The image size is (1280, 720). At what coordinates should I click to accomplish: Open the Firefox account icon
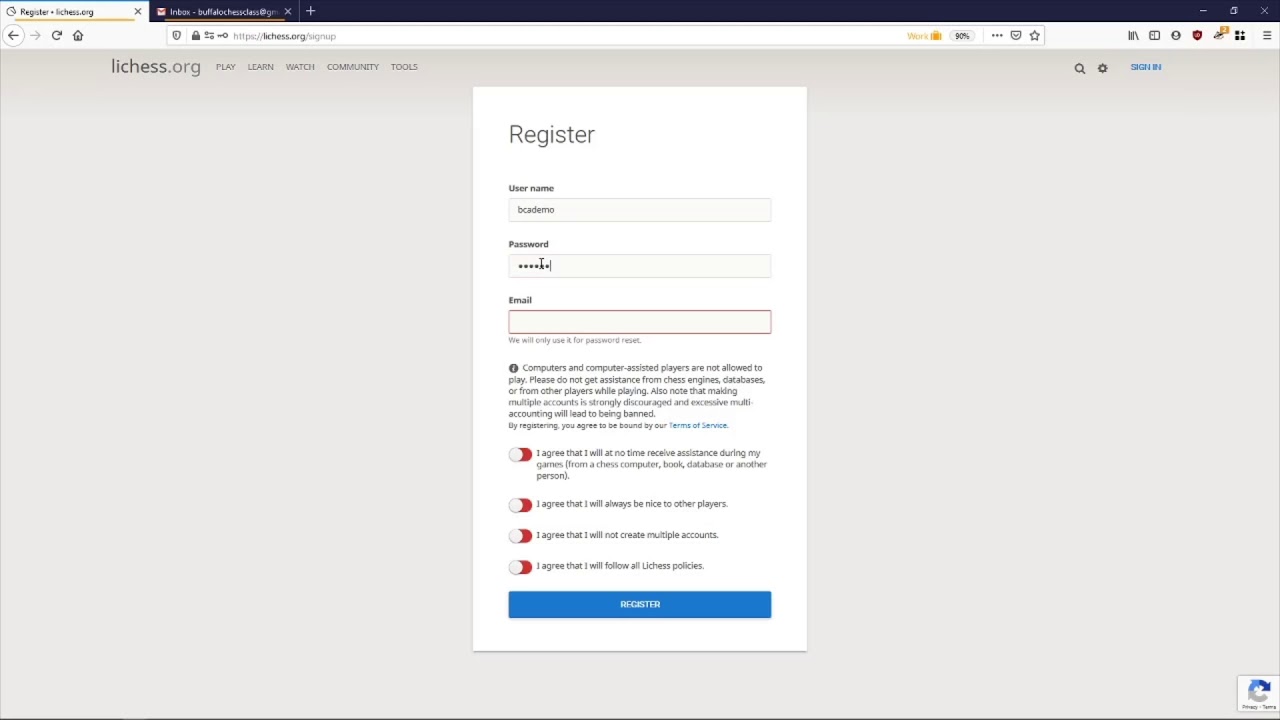[x=1176, y=36]
